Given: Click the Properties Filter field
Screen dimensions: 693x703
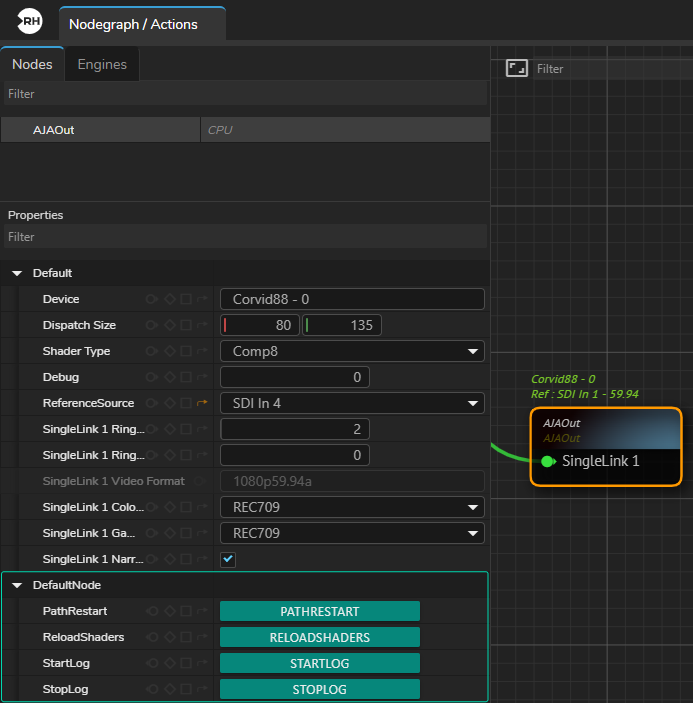Looking at the screenshot, I should point(245,236).
